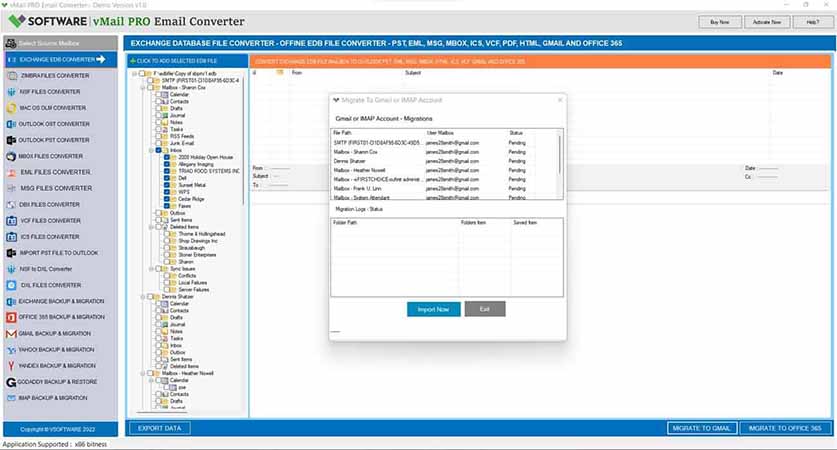Click the NSF Files Converter icon
This screenshot has width=837, height=450.
12,92
